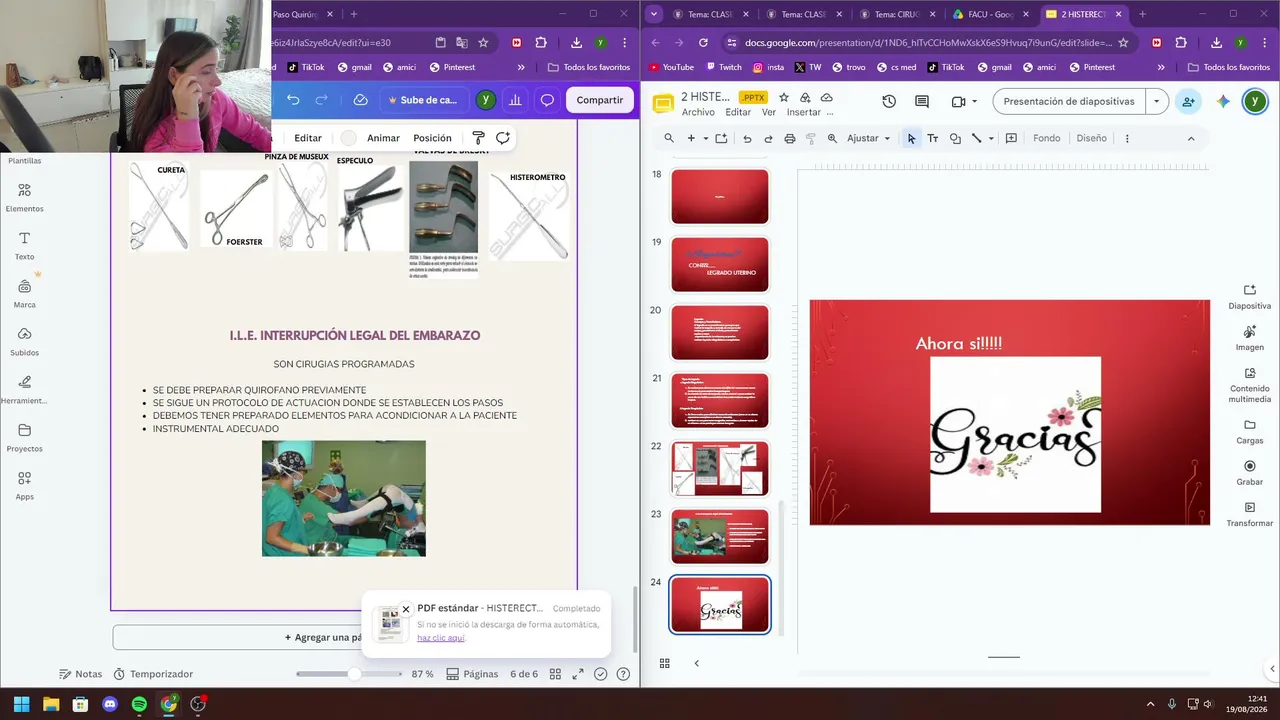This screenshot has height=720, width=1280.
Task: Collapse Slides filmstrip panel arrow
Action: (696, 663)
